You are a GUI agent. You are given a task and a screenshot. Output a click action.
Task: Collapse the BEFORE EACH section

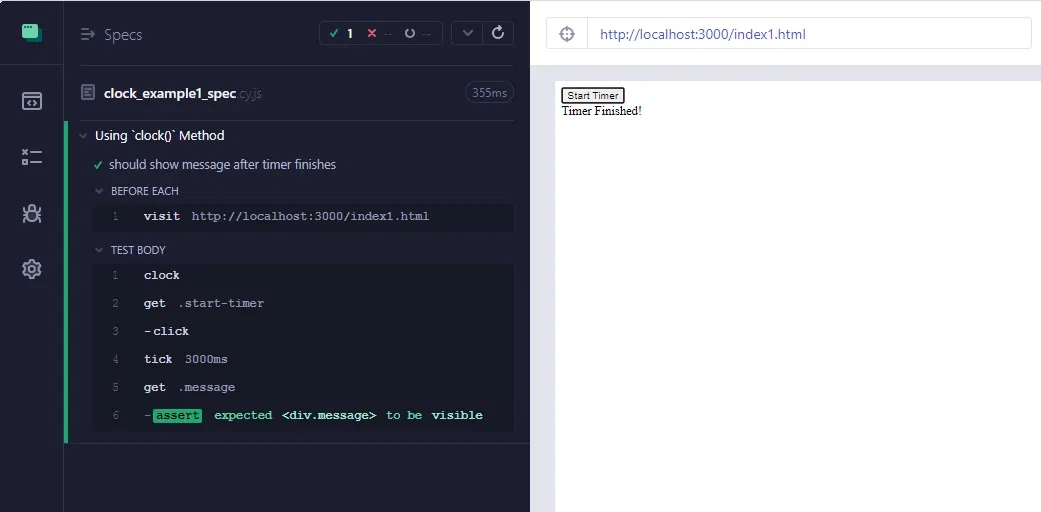144,191
